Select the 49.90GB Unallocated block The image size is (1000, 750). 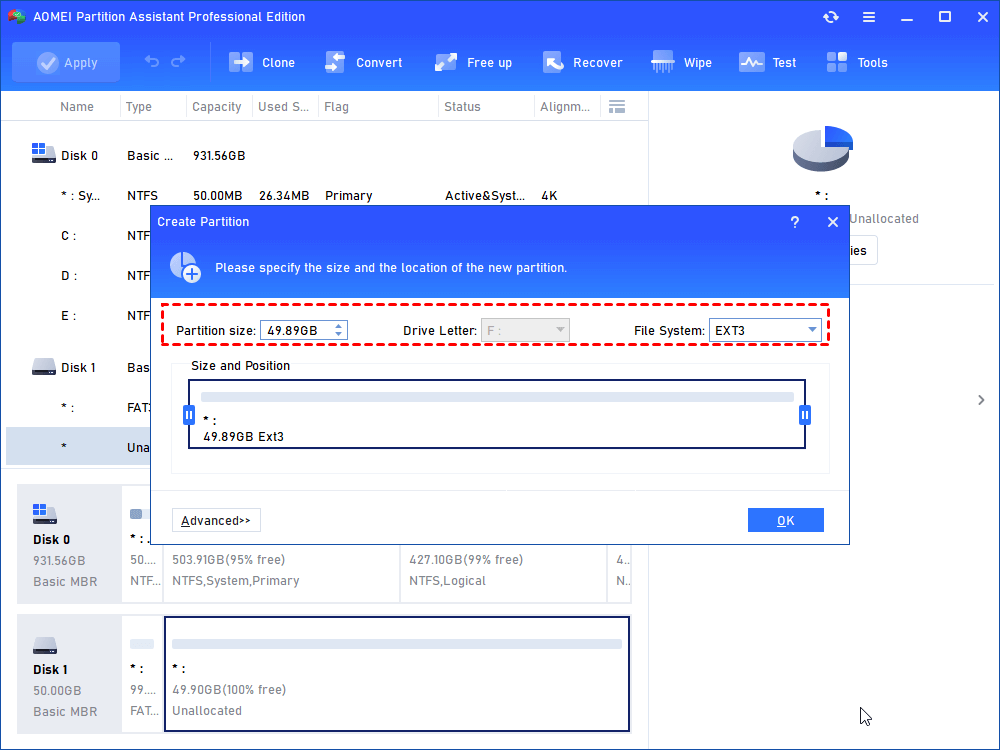click(x=397, y=674)
